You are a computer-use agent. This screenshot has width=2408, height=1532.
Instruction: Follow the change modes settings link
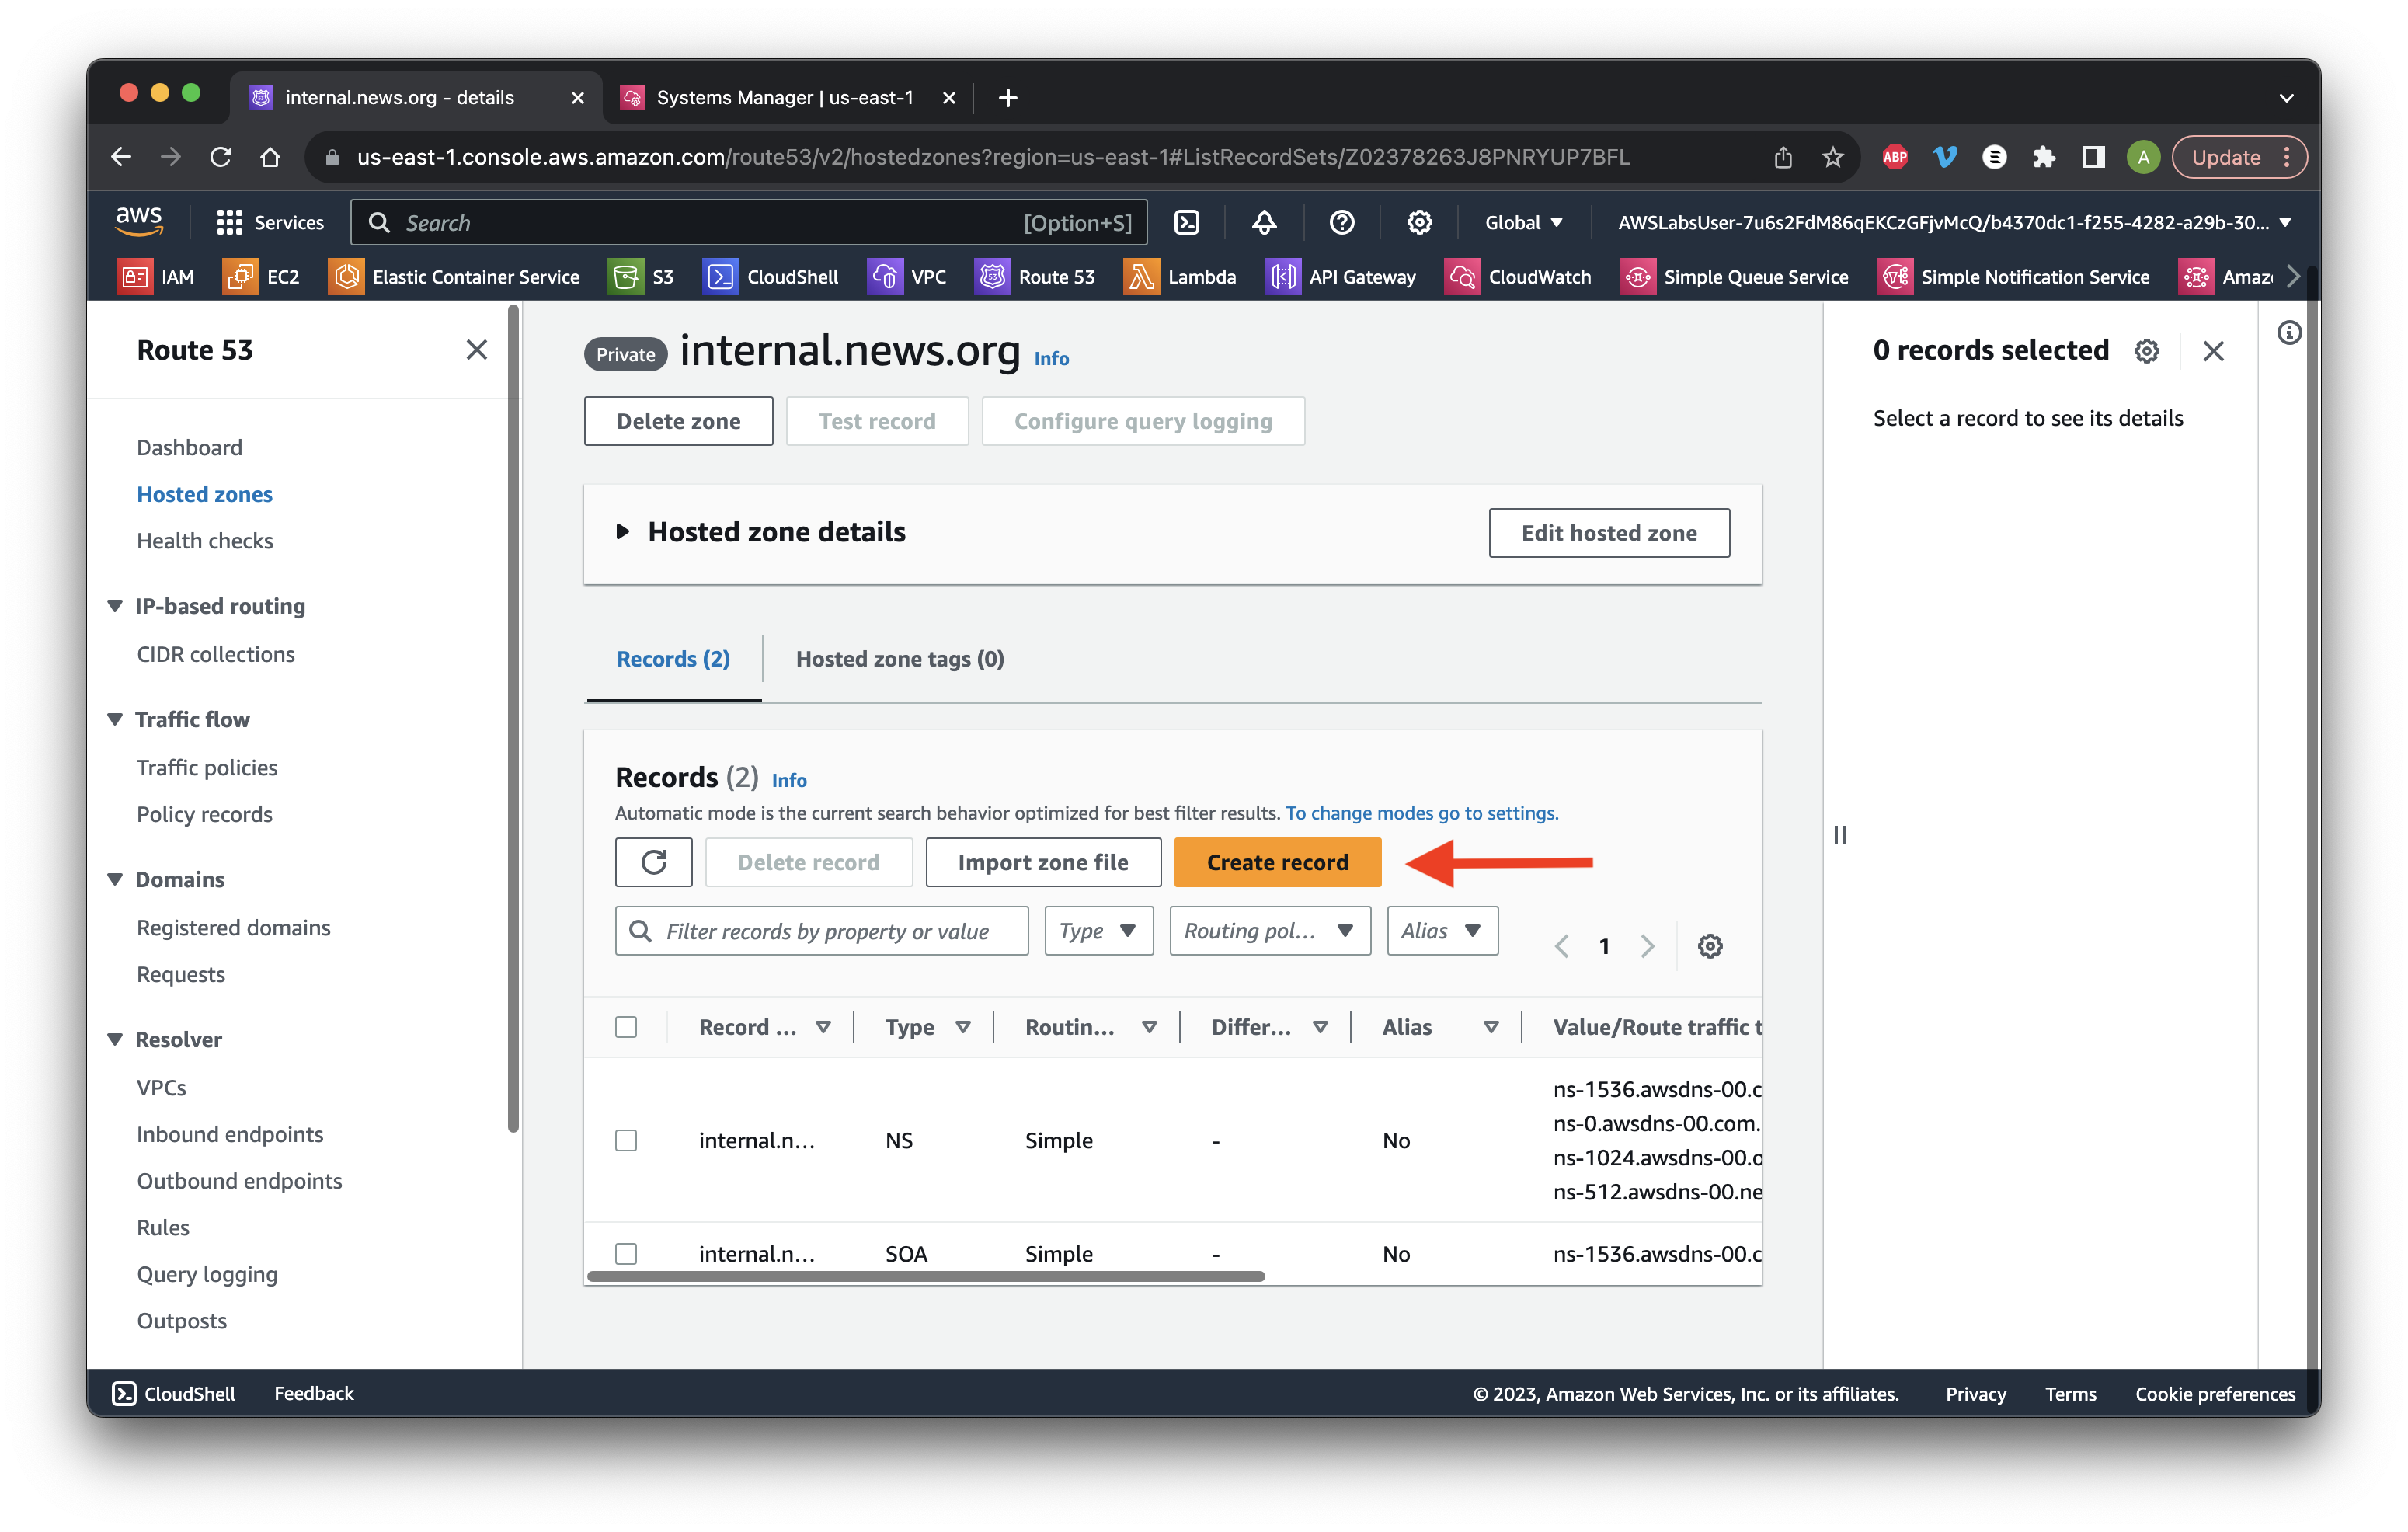pos(1421,813)
